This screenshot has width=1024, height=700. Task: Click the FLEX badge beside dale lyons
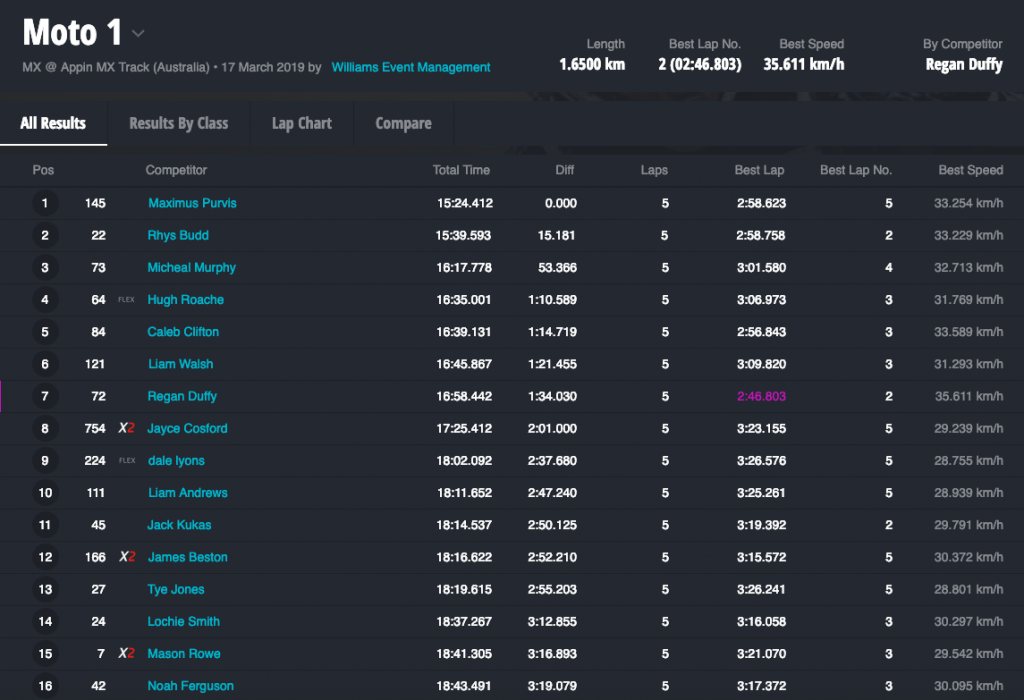[126, 461]
